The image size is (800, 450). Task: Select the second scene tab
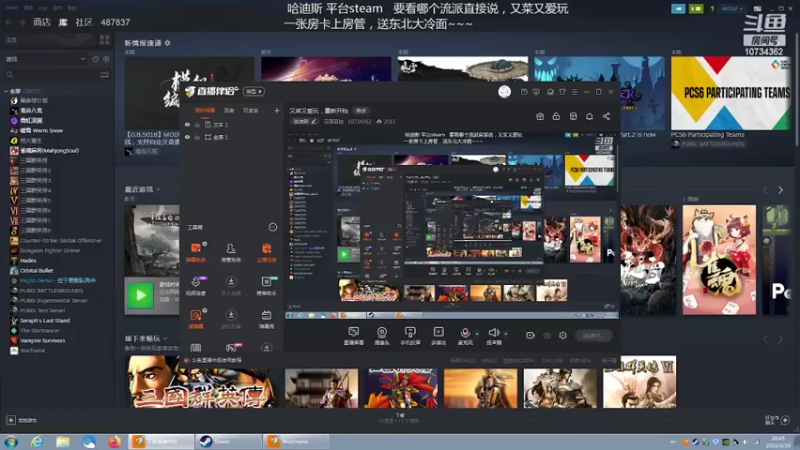[229, 110]
